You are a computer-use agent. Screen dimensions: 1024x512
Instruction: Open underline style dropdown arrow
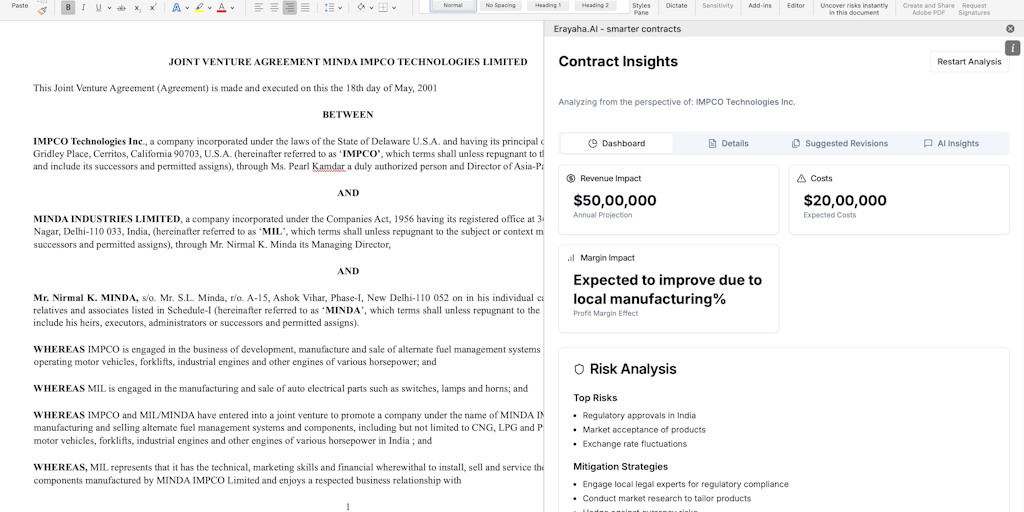click(108, 8)
